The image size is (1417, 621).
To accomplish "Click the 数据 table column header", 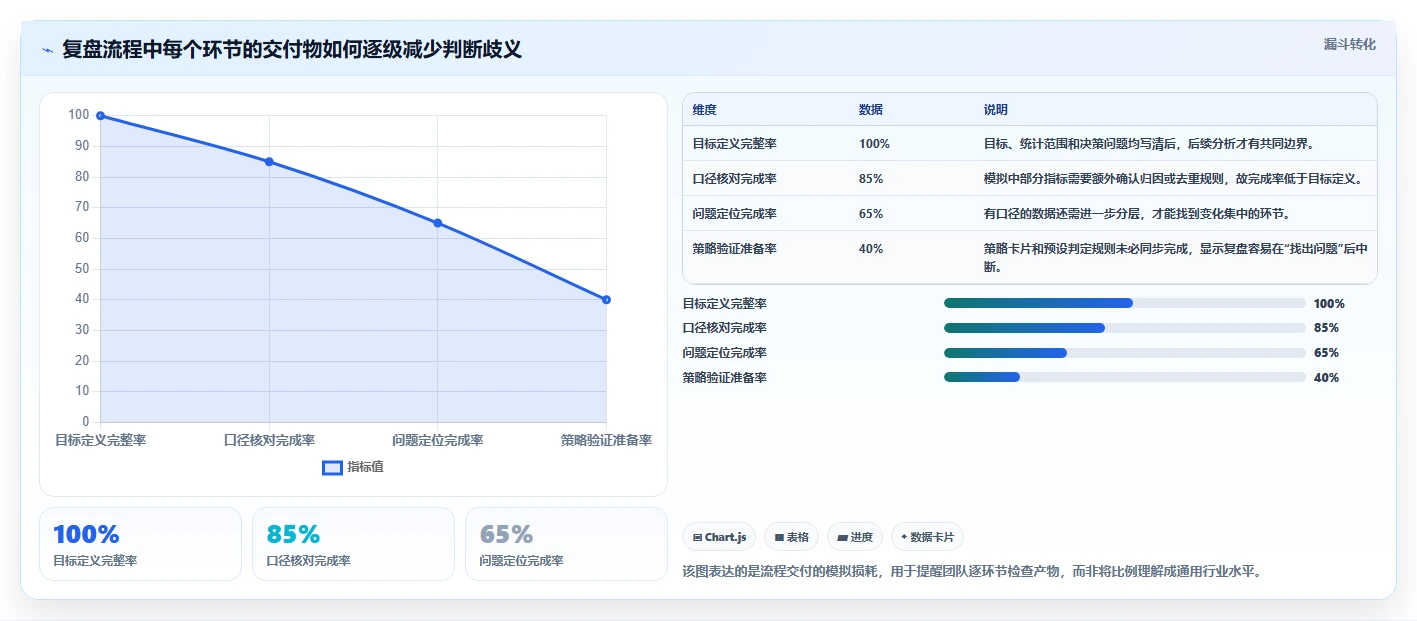I will coord(871,110).
